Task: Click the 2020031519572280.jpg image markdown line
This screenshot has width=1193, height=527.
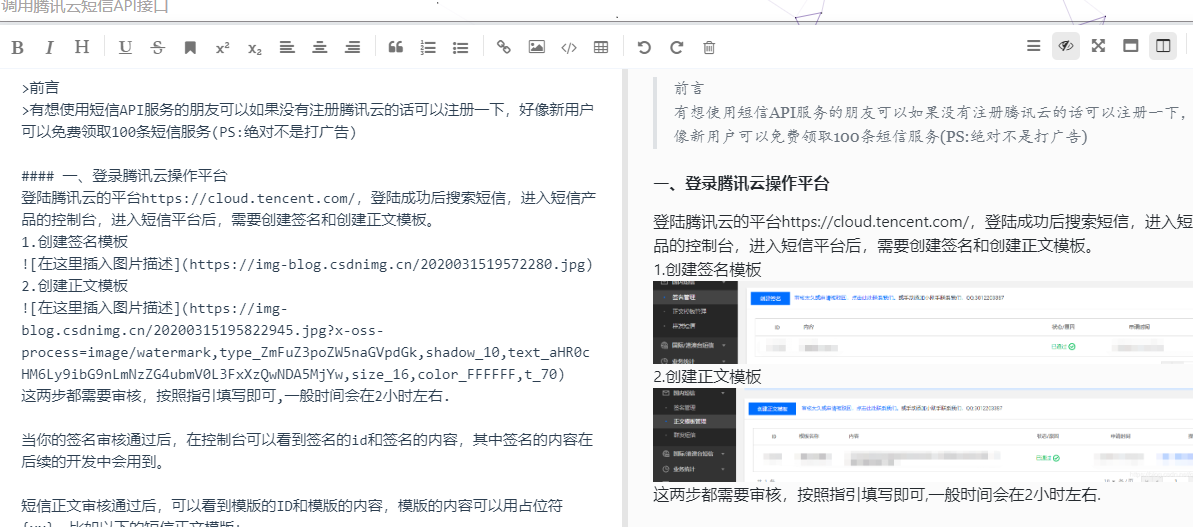Action: 307,265
